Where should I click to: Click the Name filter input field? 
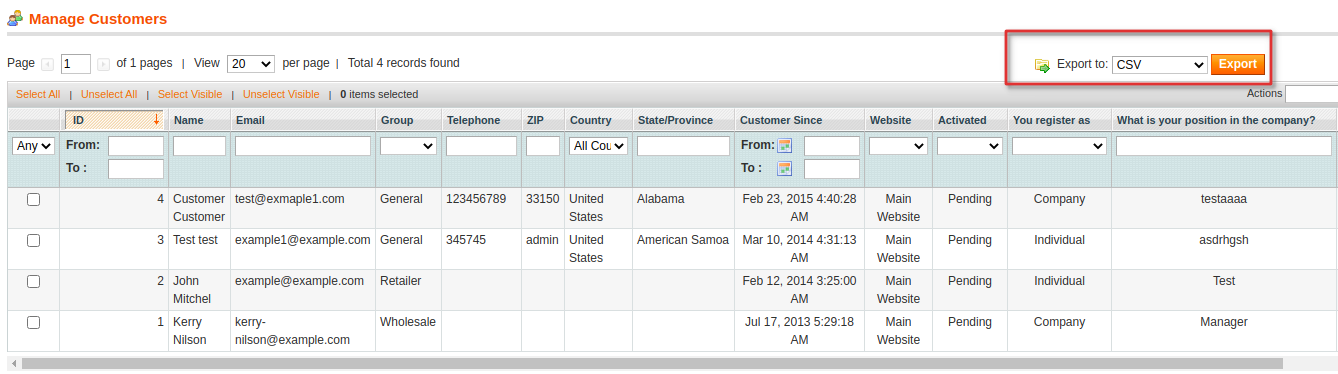tap(200, 146)
